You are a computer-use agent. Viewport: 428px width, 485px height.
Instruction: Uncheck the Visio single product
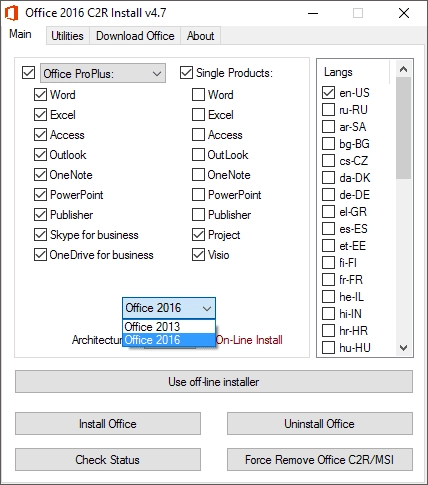198,255
